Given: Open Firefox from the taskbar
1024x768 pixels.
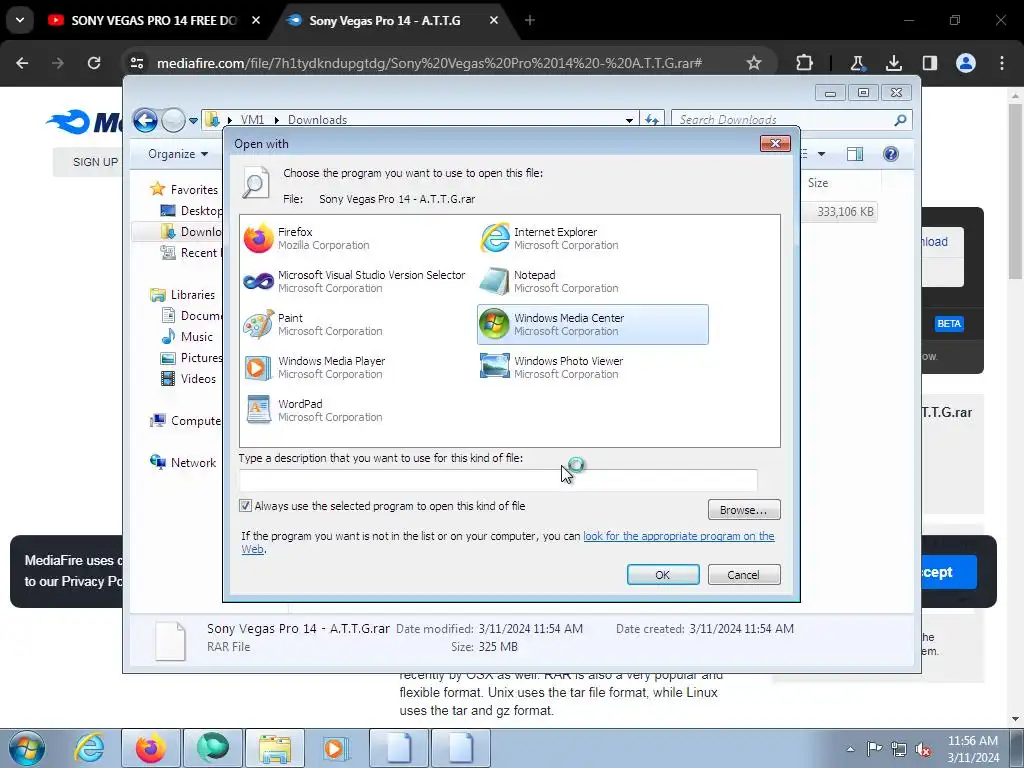Looking at the screenshot, I should point(151,748).
